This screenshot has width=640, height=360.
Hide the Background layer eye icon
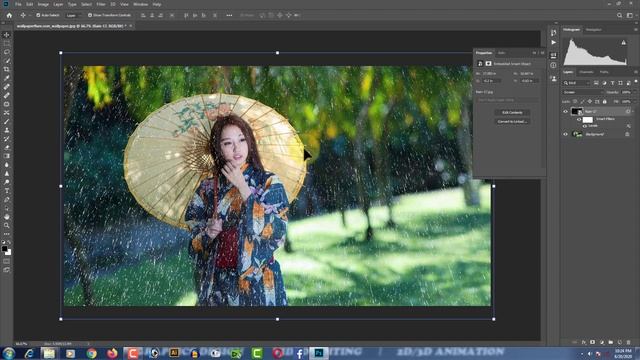pos(566,134)
